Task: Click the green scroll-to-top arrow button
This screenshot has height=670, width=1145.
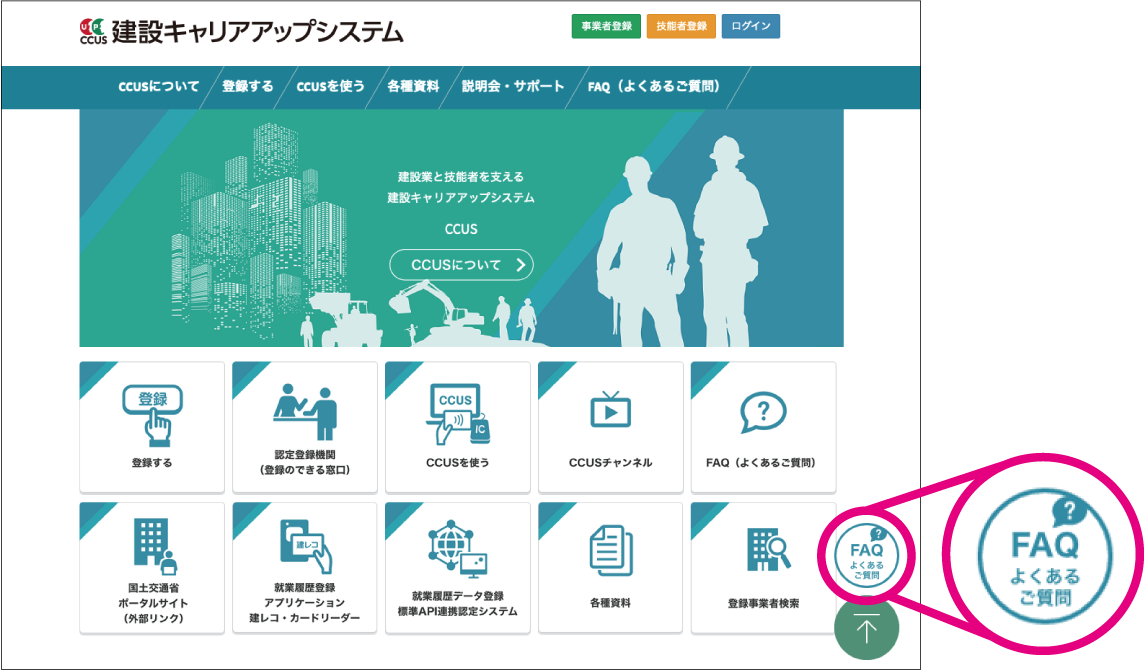Action: pyautogui.click(x=866, y=628)
